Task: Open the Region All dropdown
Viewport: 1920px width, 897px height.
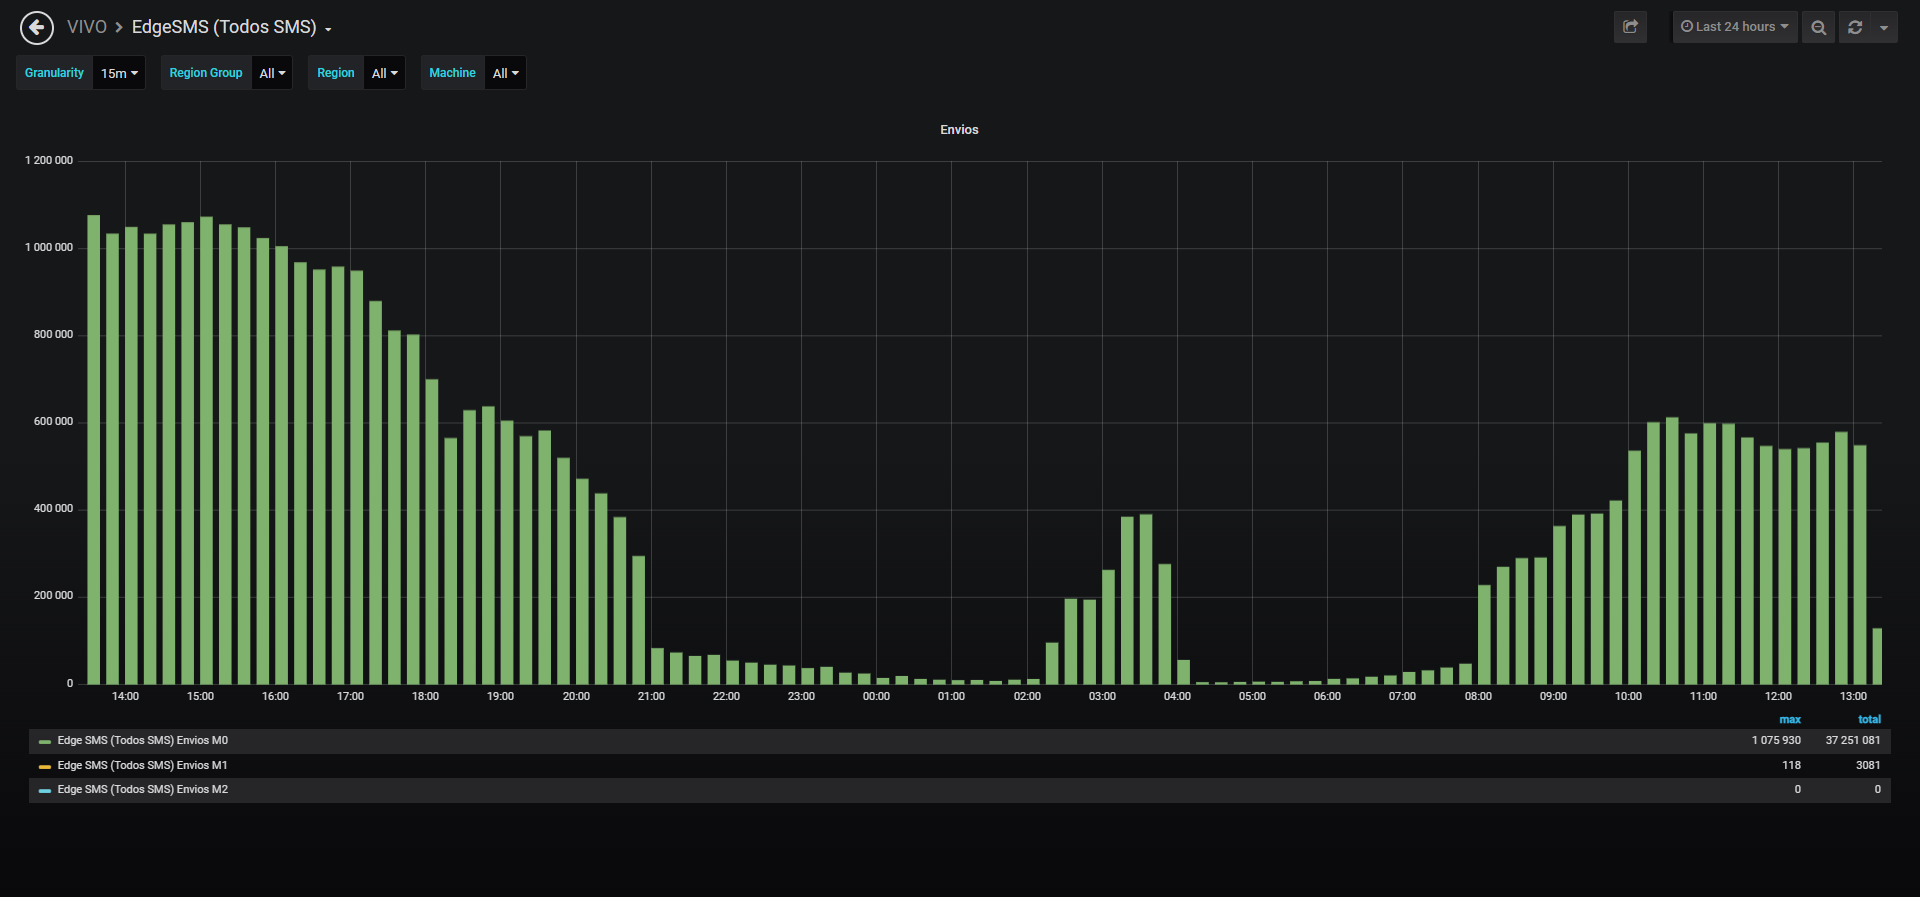Action: click(384, 73)
